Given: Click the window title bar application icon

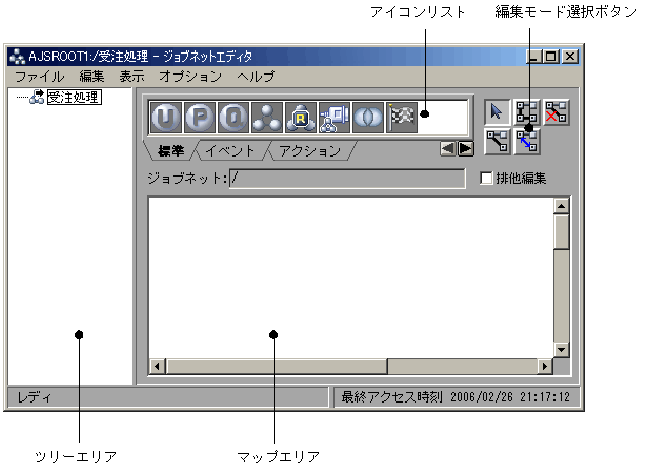Looking at the screenshot, I should (x=17, y=56).
